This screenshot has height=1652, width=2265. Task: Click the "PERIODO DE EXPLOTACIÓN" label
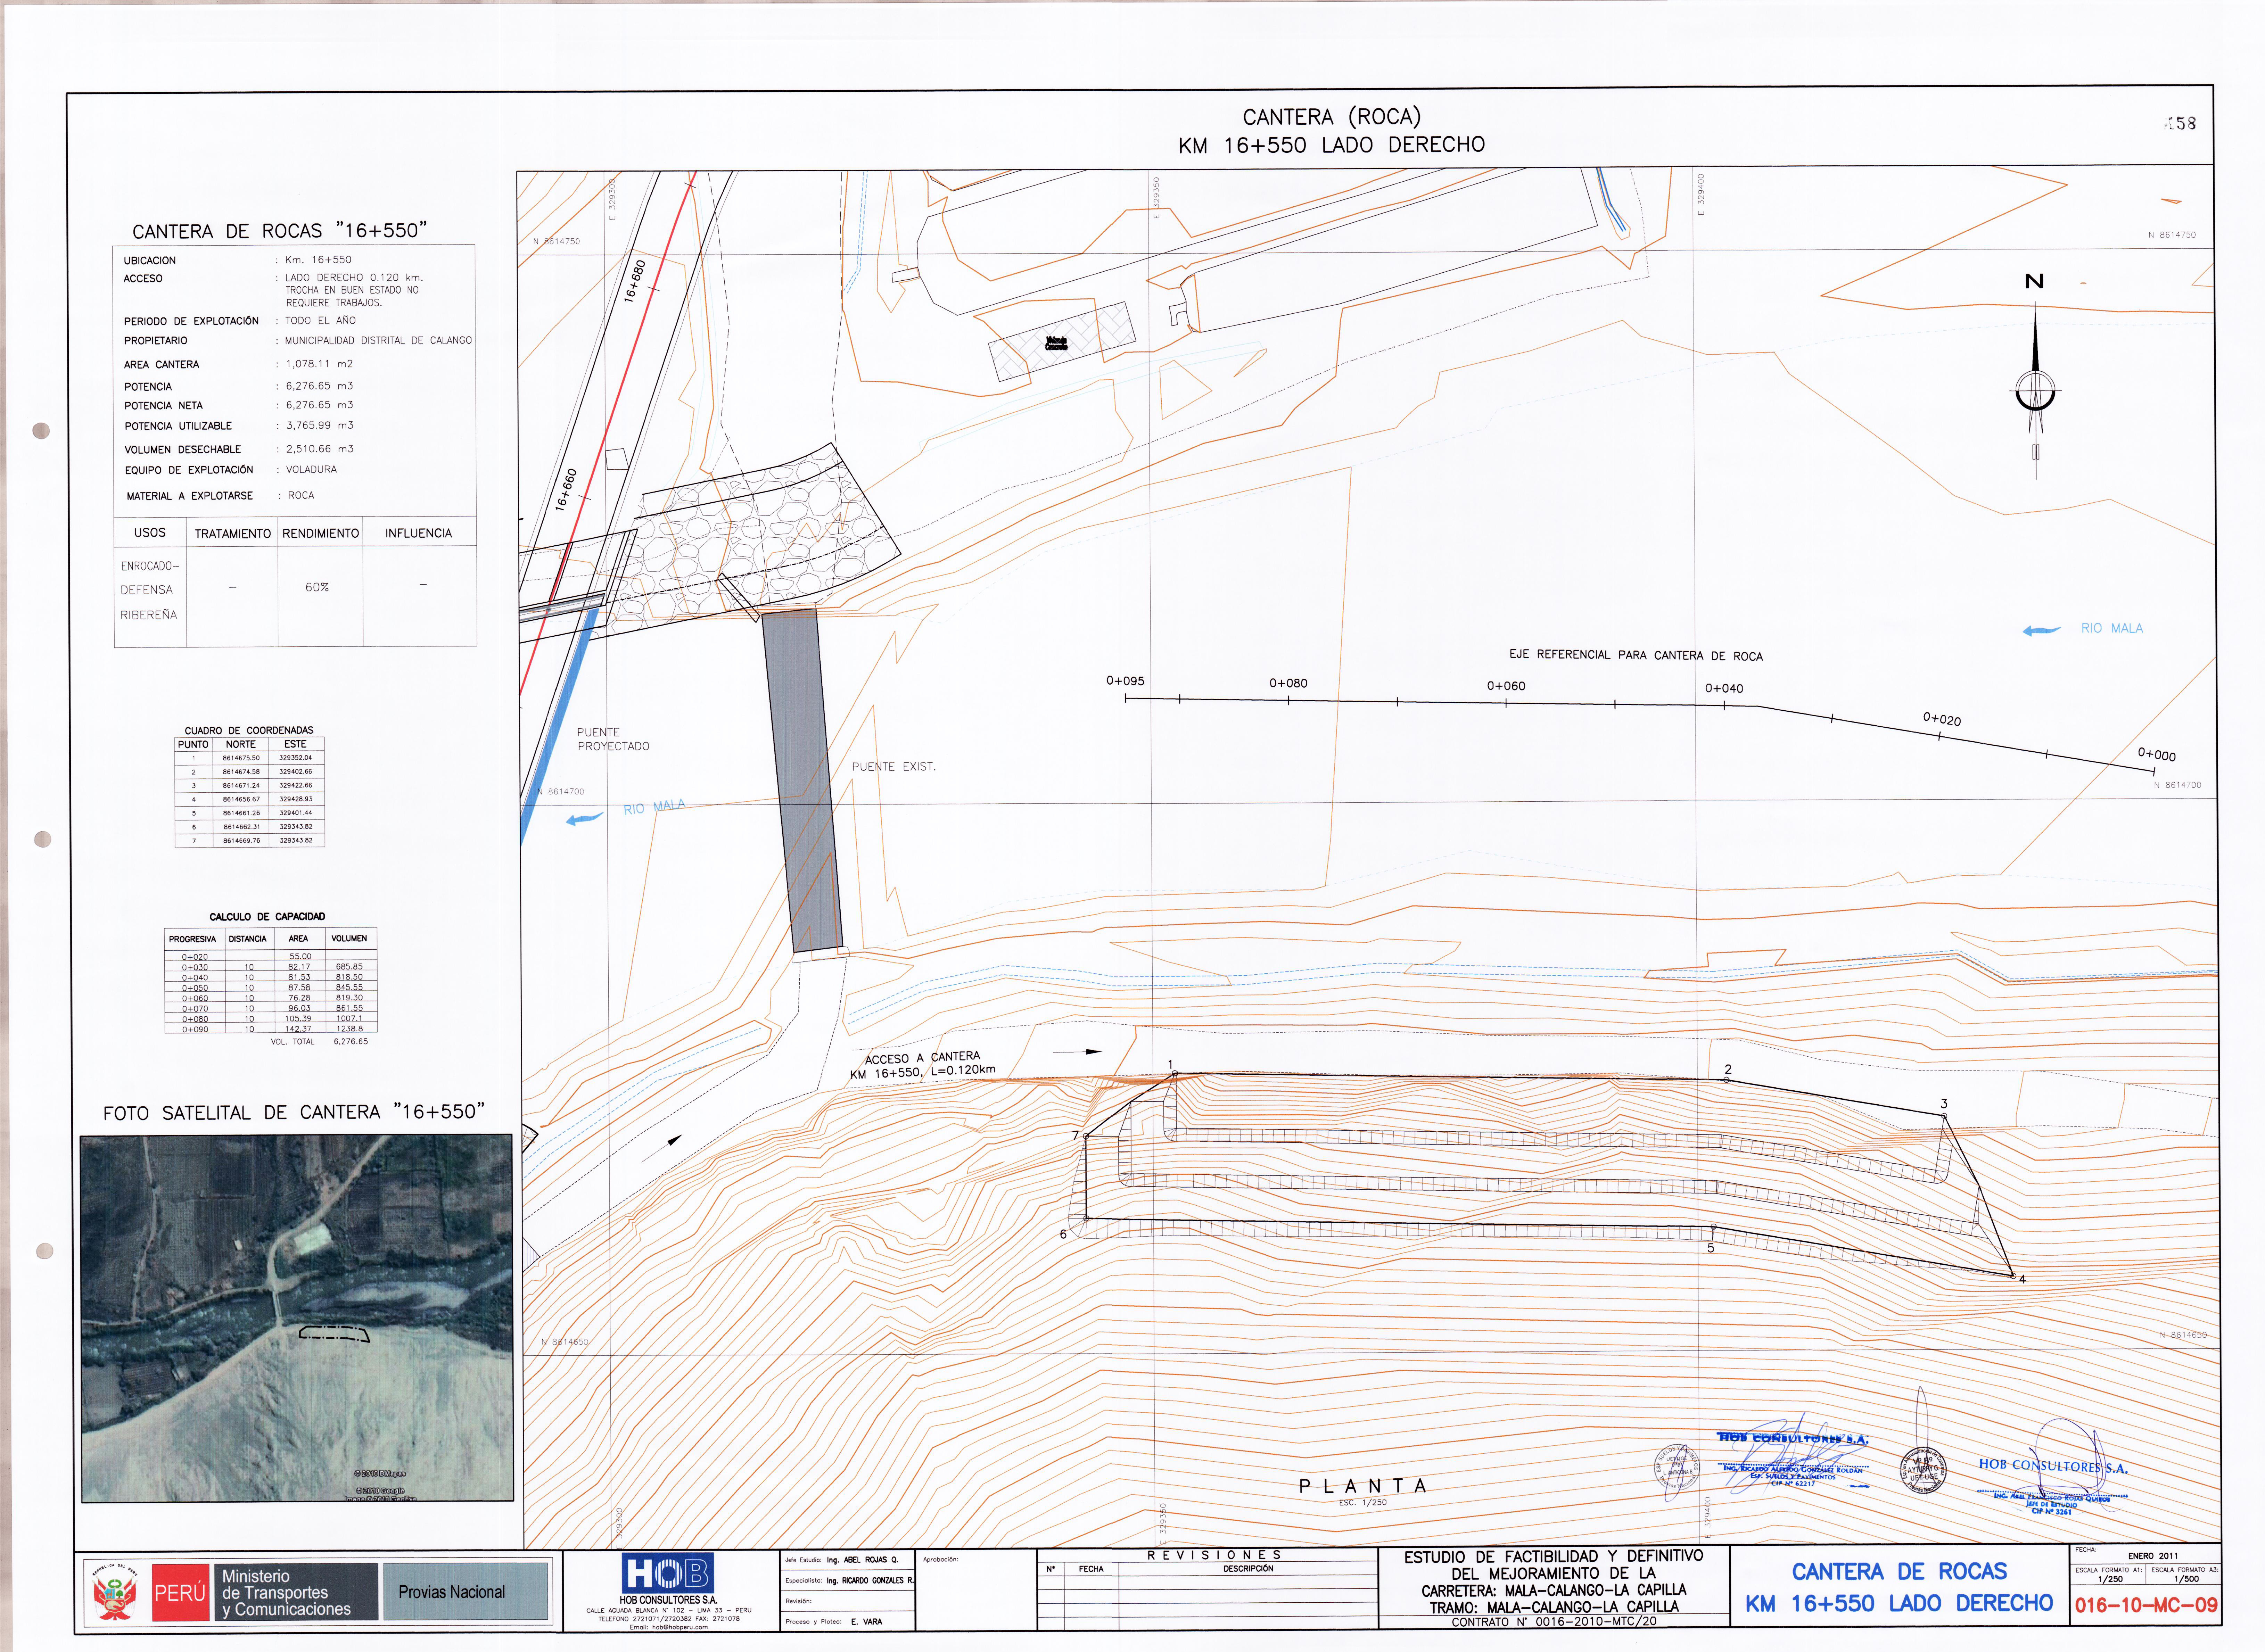pos(191,321)
